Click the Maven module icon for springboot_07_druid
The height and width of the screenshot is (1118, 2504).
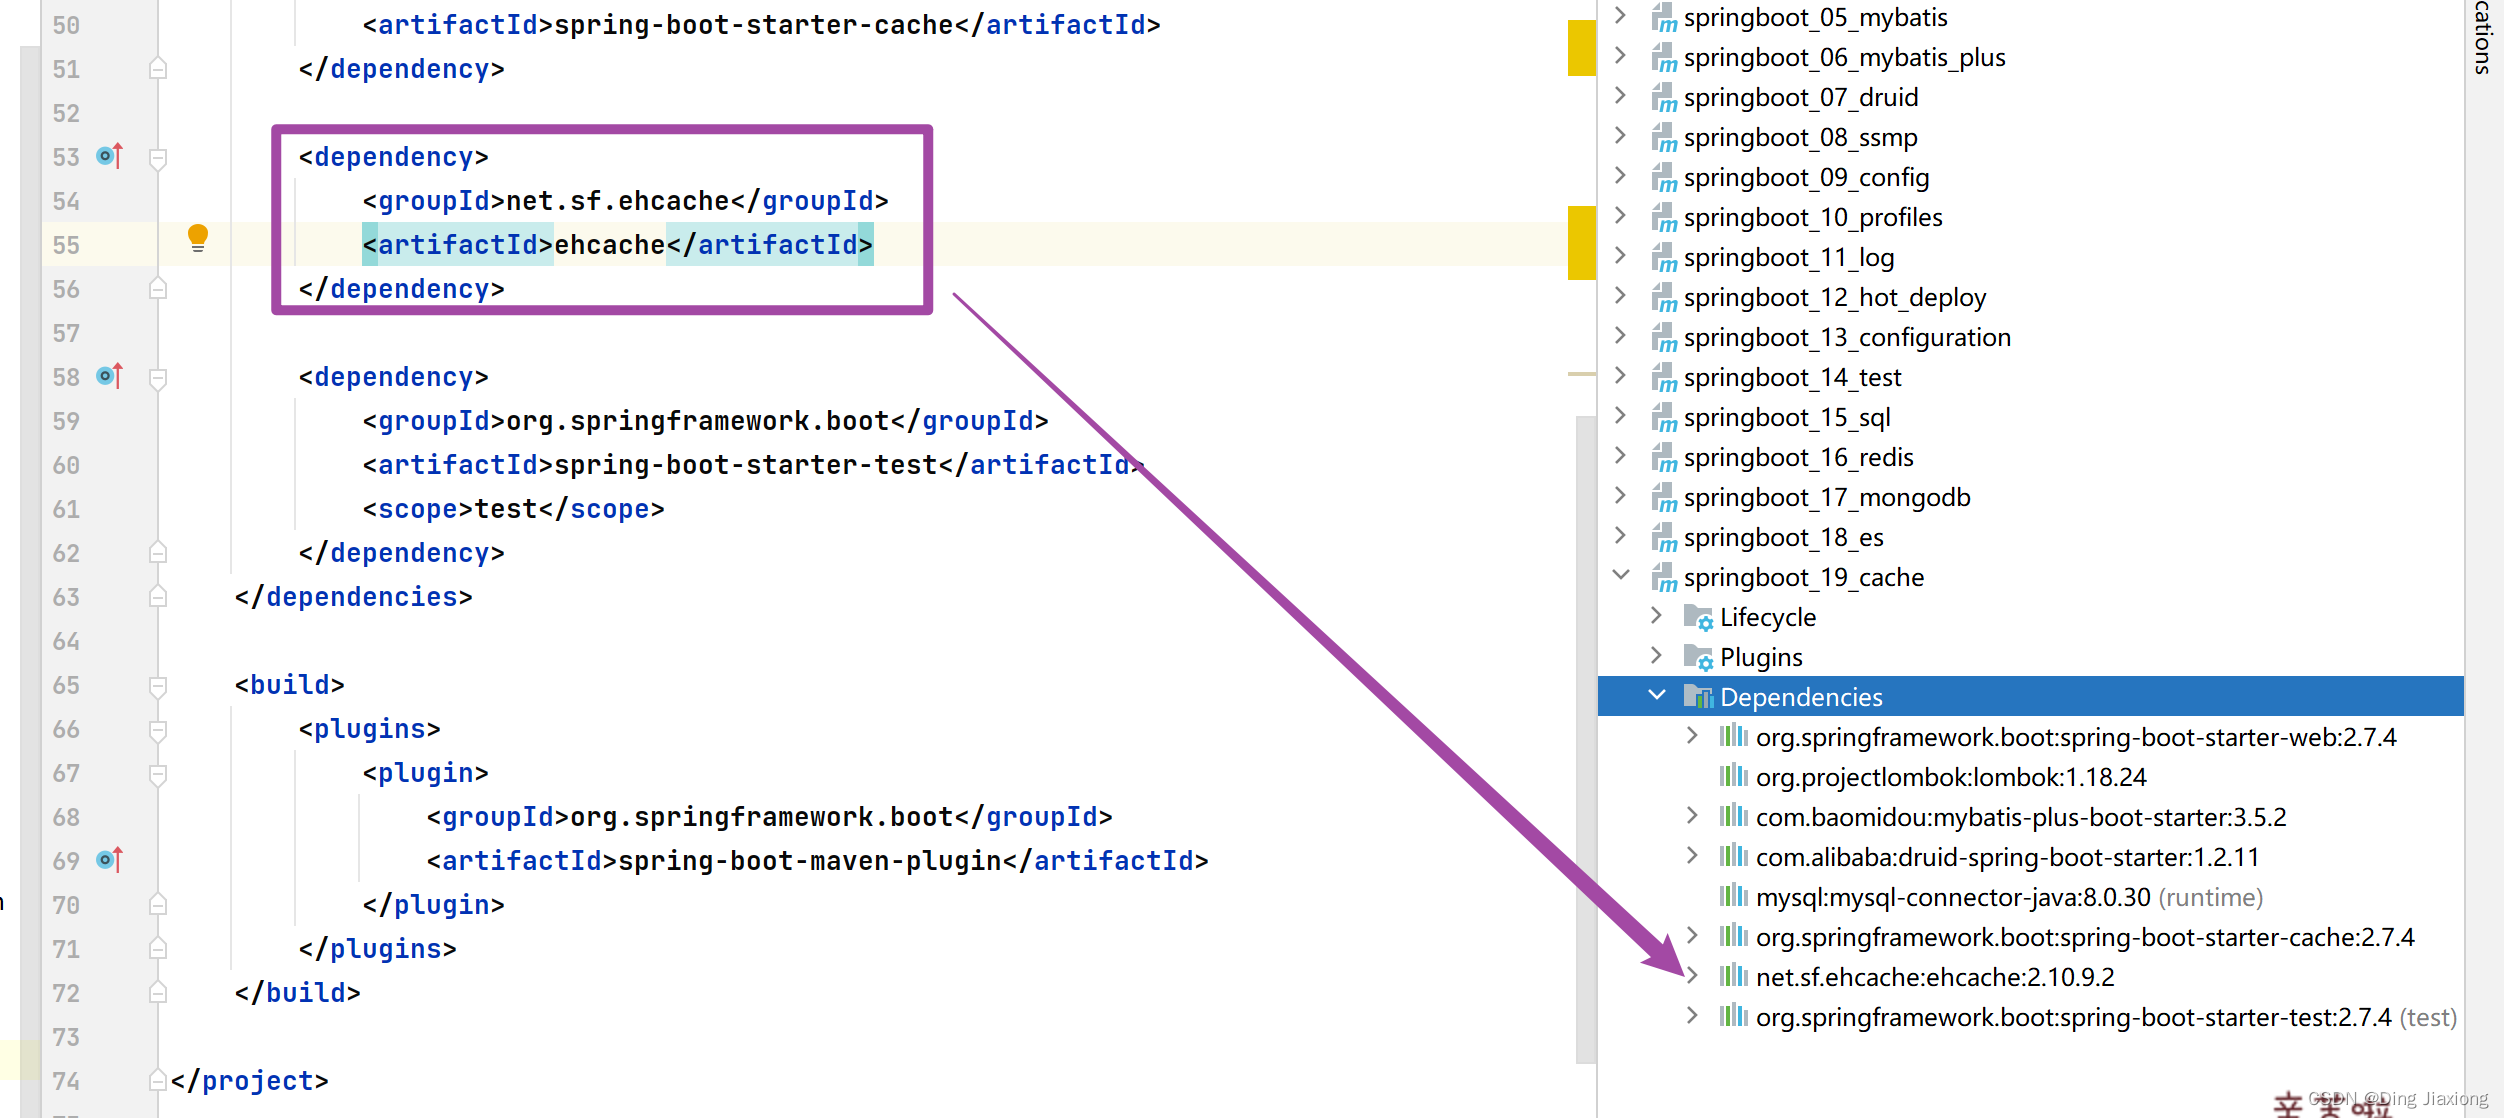pos(1664,98)
